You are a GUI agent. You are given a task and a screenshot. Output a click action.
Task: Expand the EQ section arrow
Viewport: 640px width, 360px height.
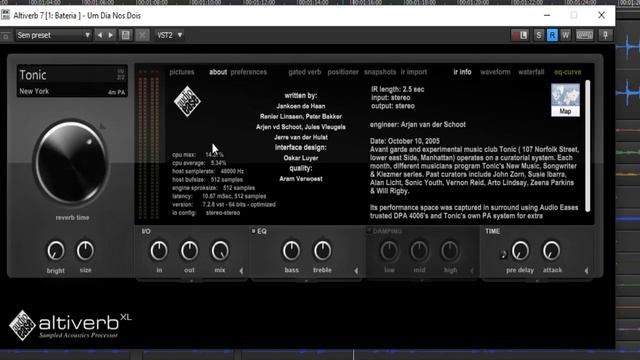[x=356, y=271]
